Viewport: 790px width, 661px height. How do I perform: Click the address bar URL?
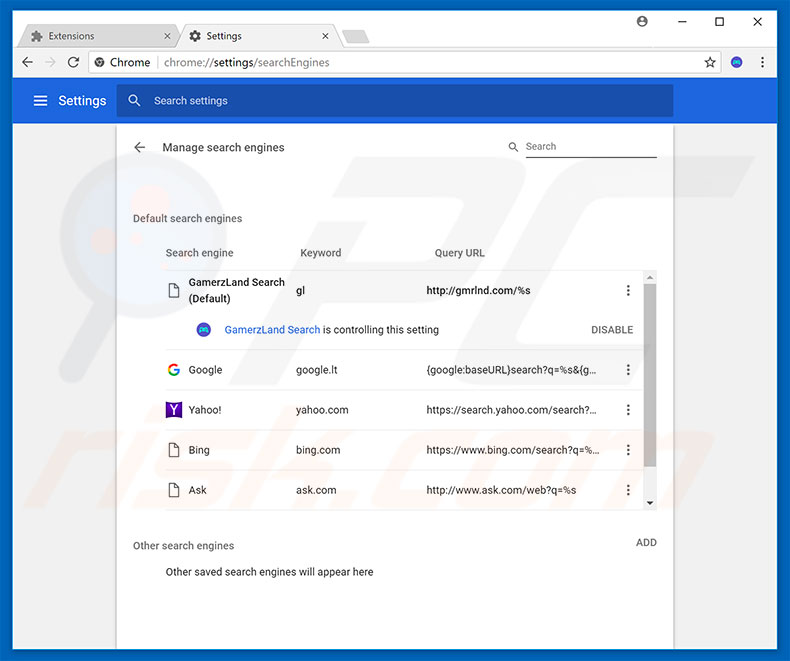tap(247, 62)
